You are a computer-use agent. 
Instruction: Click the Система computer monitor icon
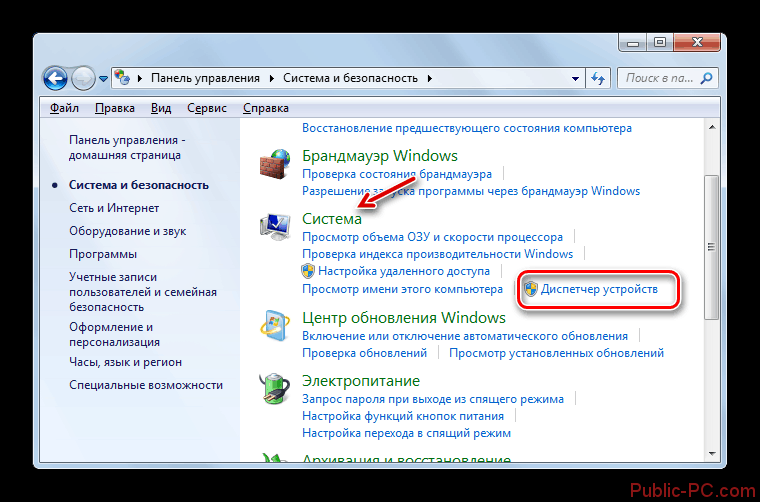[x=275, y=226]
